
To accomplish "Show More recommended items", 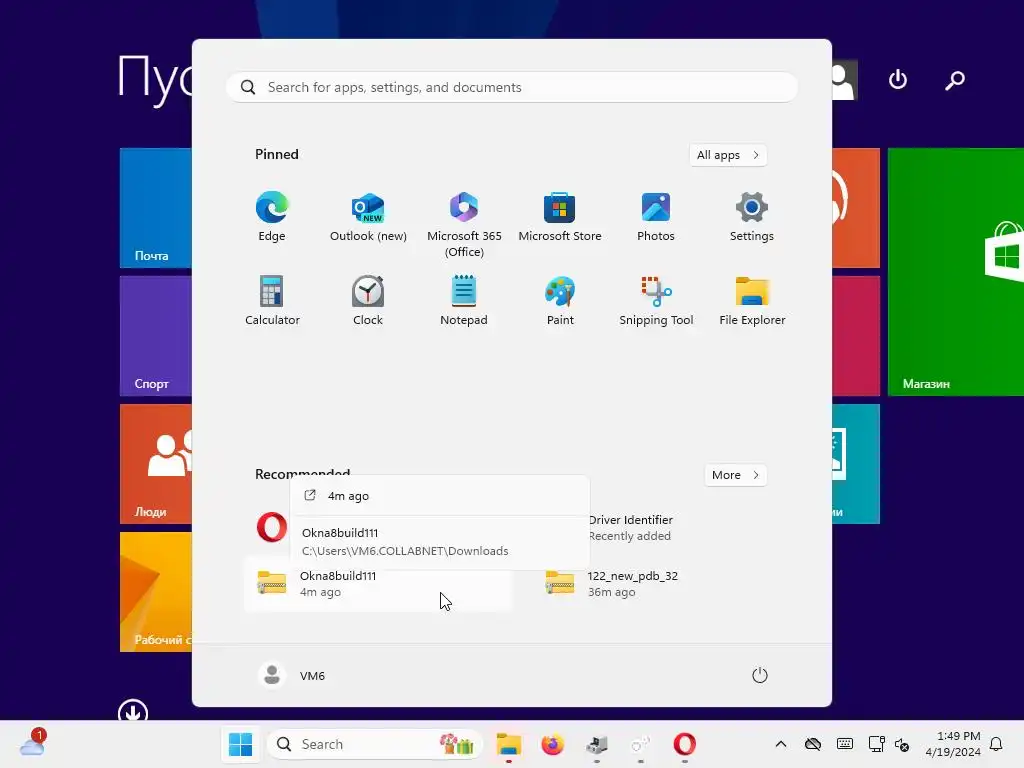I will pyautogui.click(x=735, y=475).
